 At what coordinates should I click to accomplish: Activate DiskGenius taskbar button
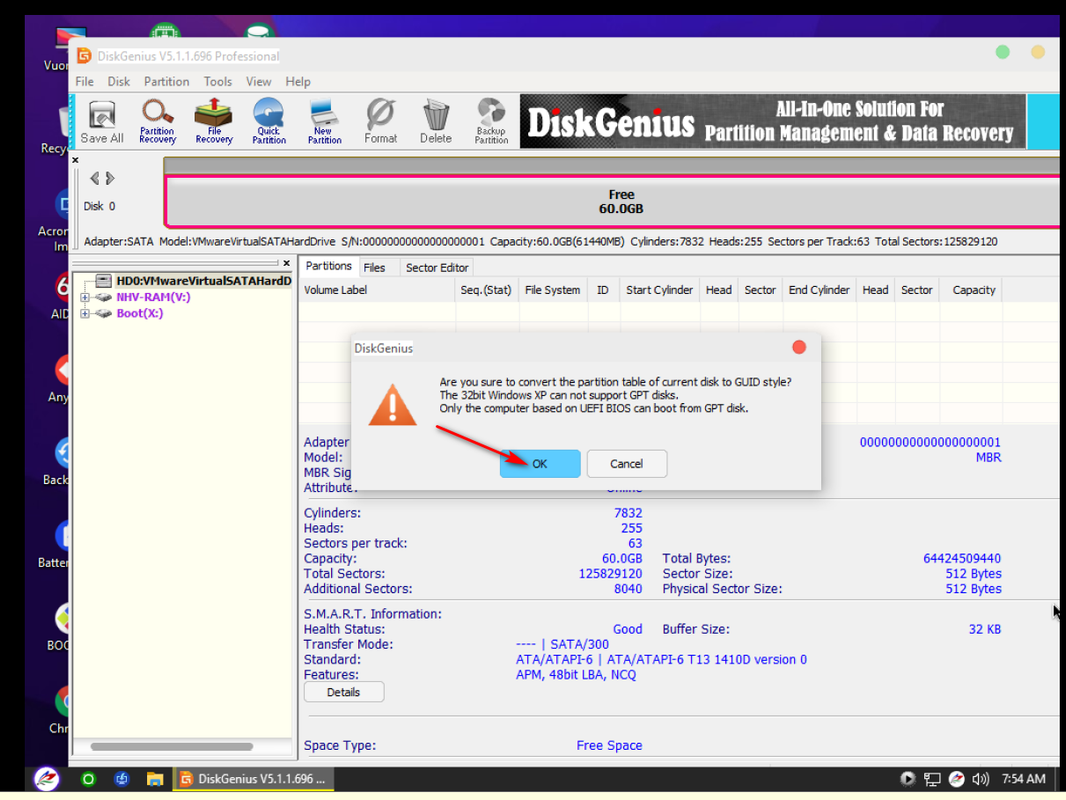coord(253,779)
